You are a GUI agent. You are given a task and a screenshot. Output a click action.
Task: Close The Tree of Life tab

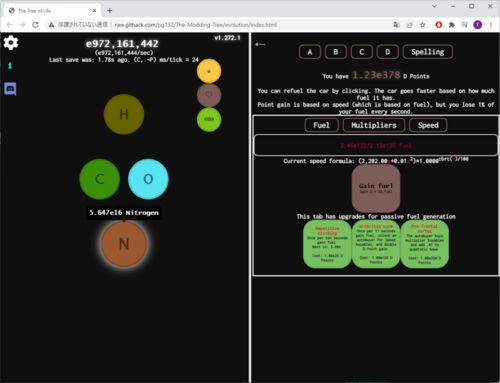click(x=94, y=11)
